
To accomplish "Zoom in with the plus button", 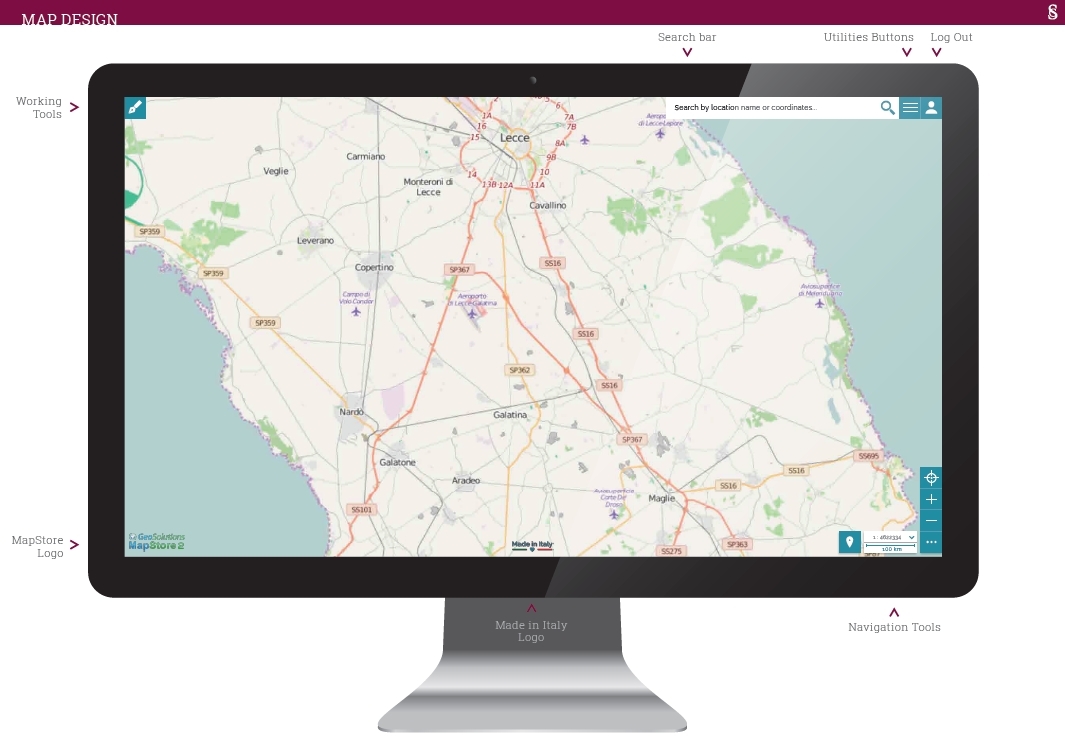I will 931,499.
